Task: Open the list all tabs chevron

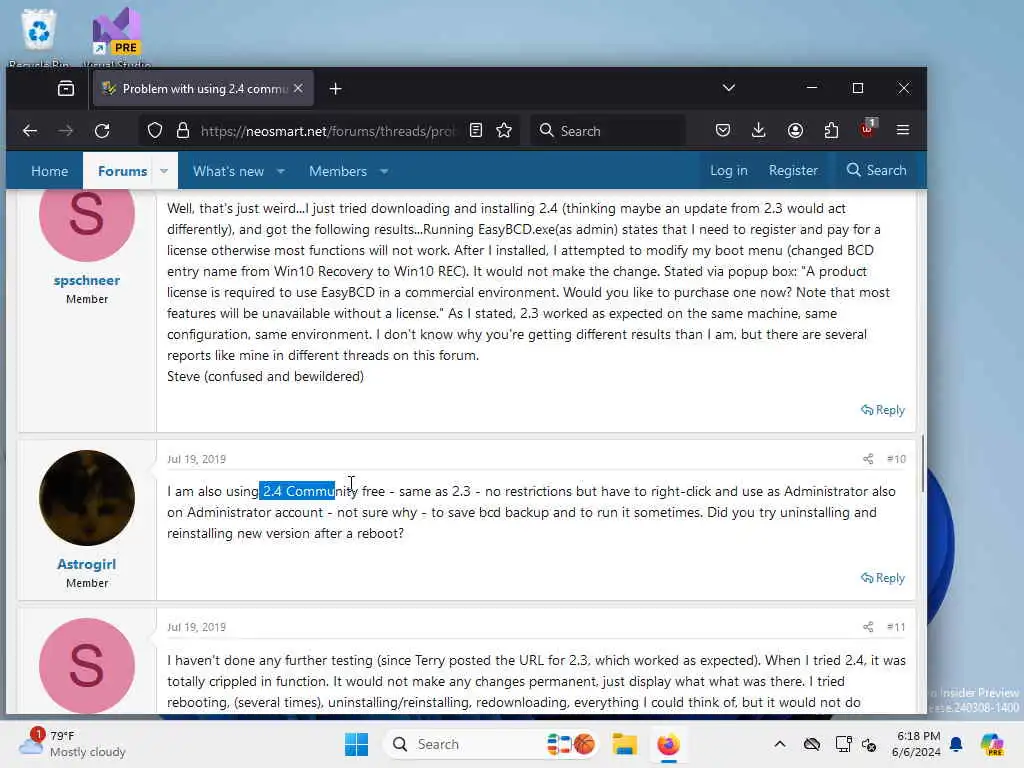Action: (x=729, y=88)
